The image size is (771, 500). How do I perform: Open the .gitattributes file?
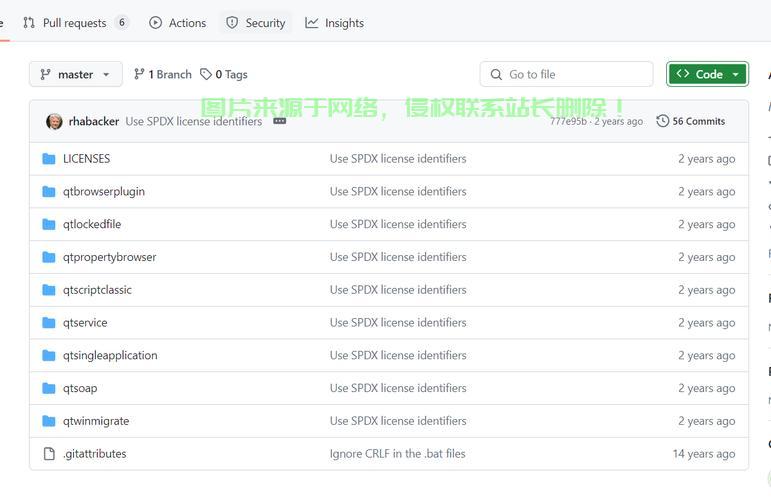pos(94,454)
